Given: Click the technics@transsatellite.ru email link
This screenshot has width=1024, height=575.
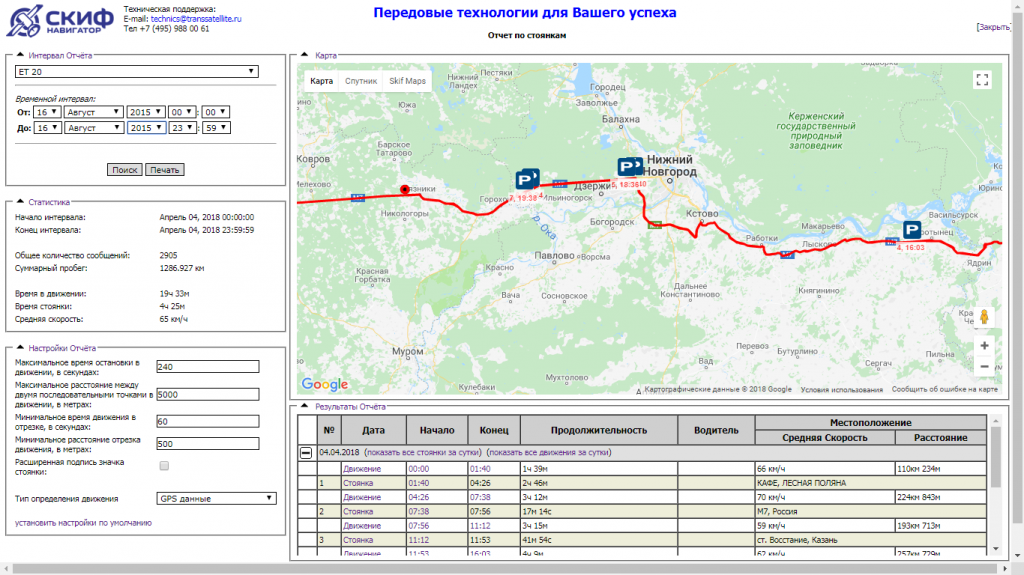Looking at the screenshot, I should click(196, 19).
